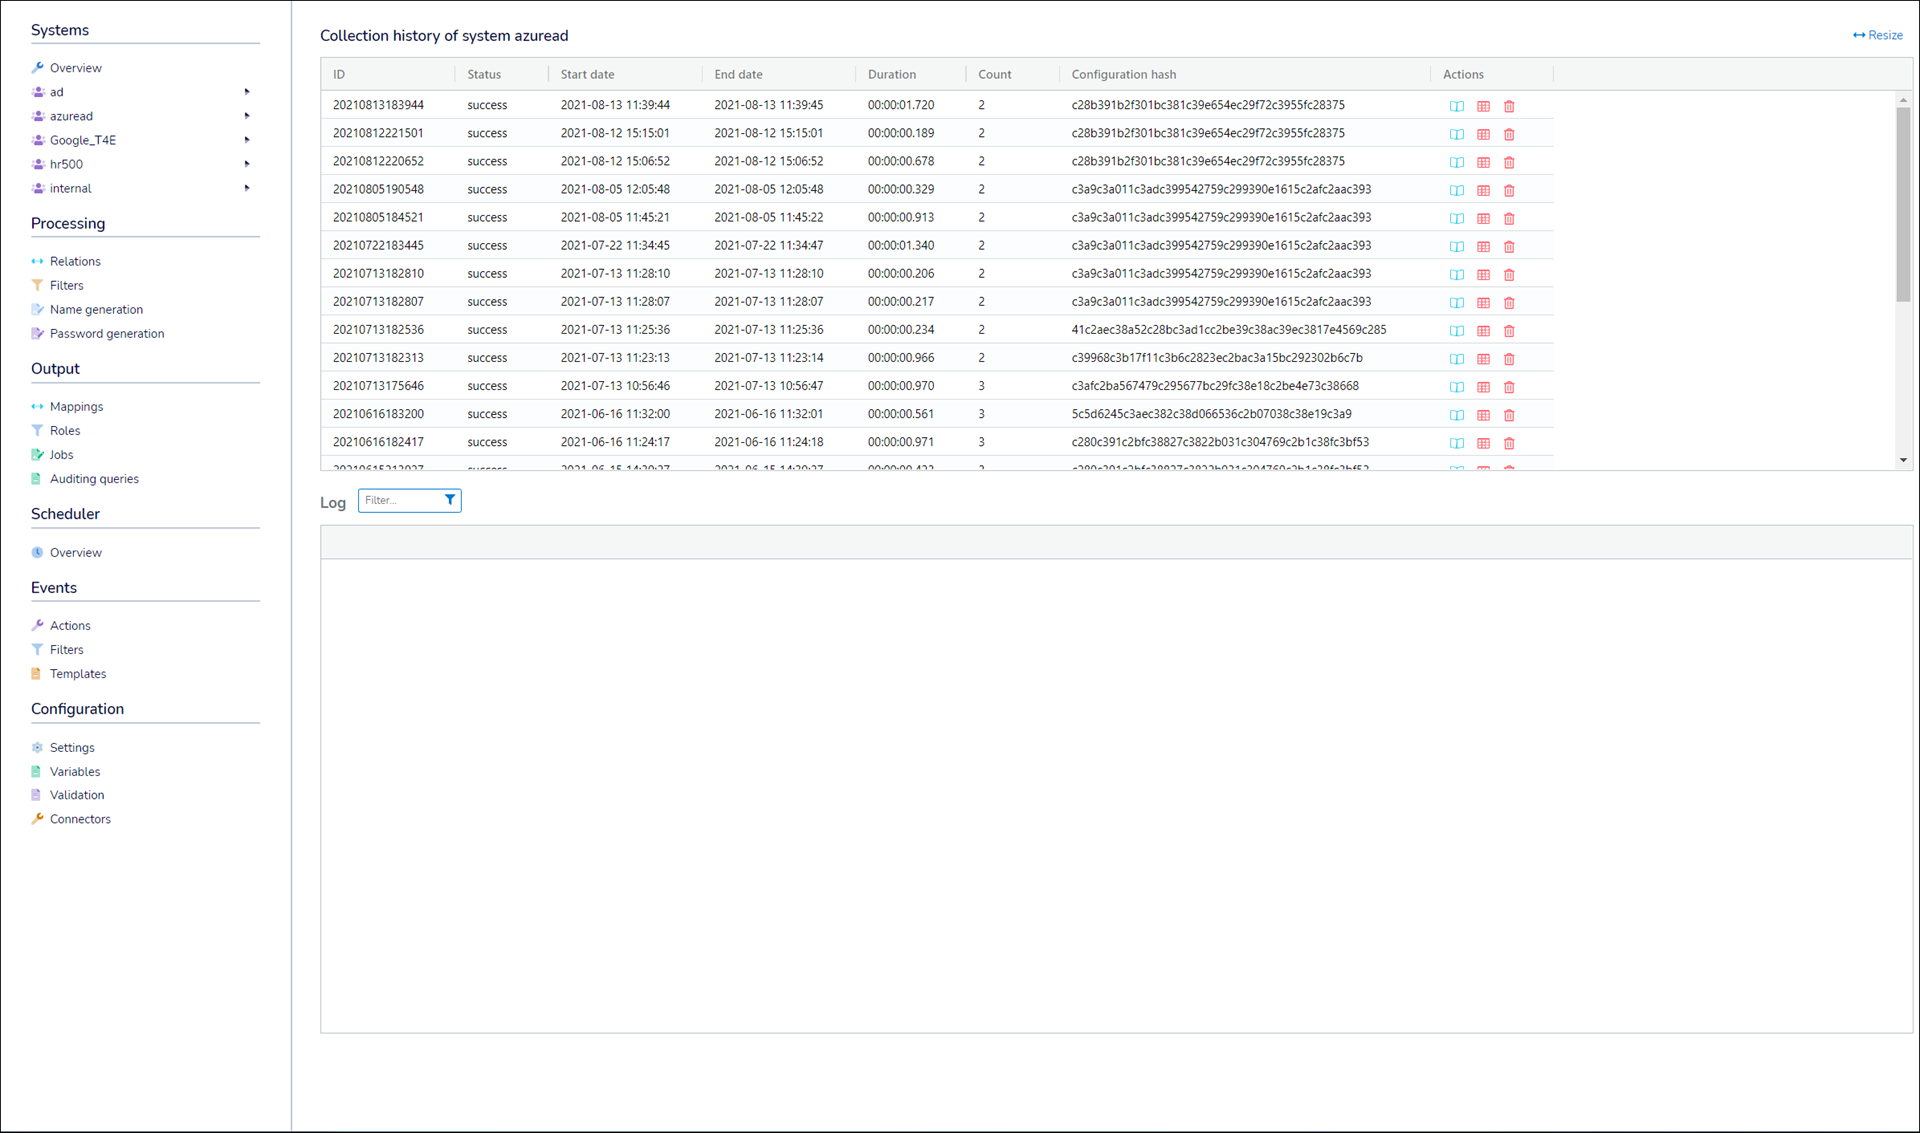The width and height of the screenshot is (1920, 1133).
Task: Go to Auditing queries in Output
Action: (94, 479)
